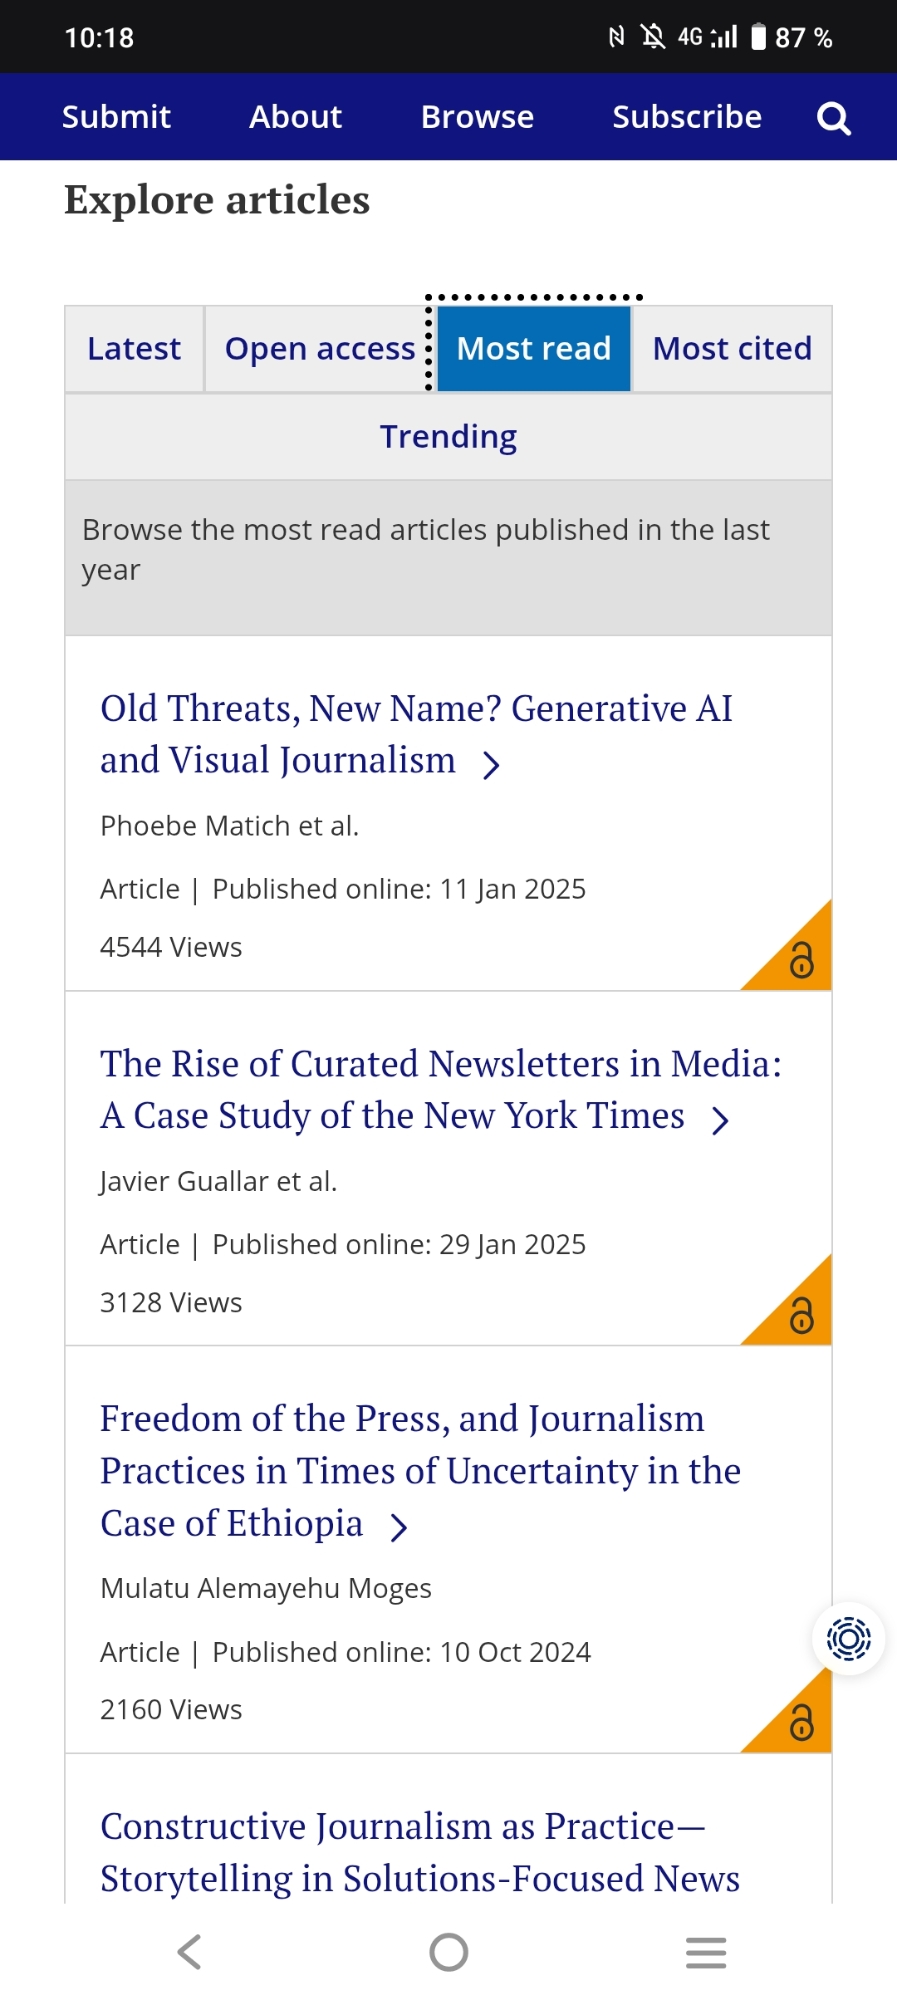Screen dimensions: 897x2000
Task: Open the Android recent apps icon
Action: [x=706, y=1952]
